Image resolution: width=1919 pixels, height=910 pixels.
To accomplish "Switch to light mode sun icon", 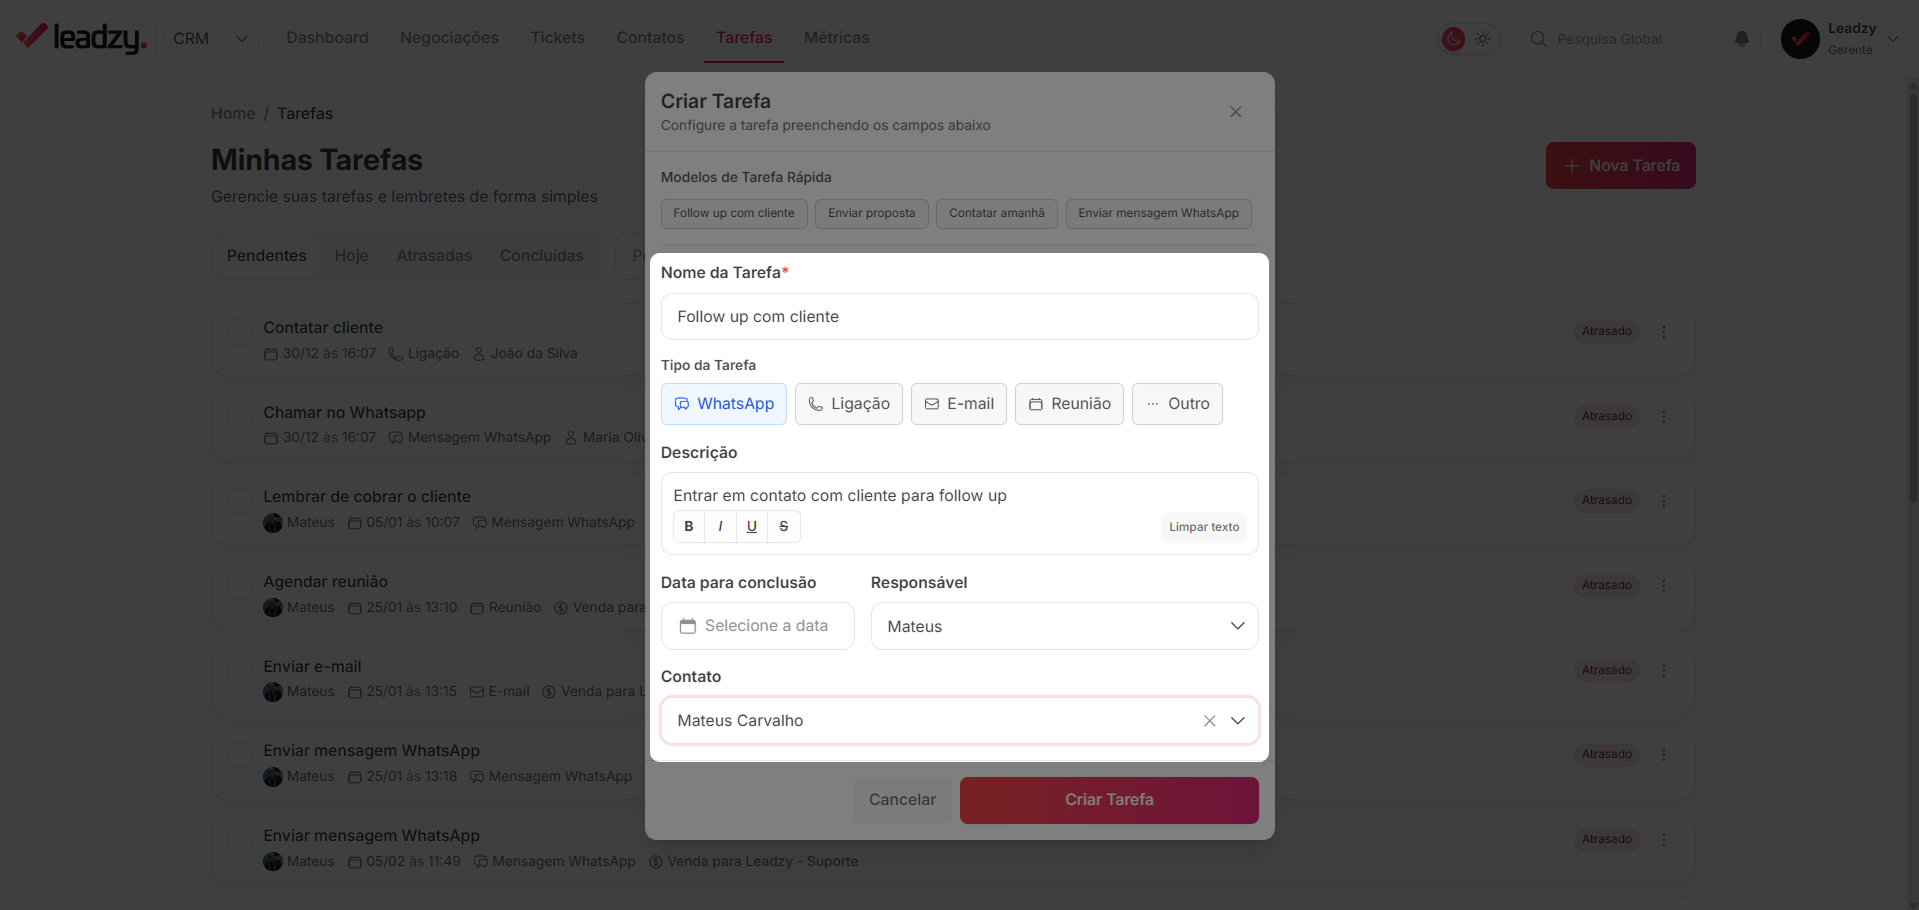I will (1483, 39).
